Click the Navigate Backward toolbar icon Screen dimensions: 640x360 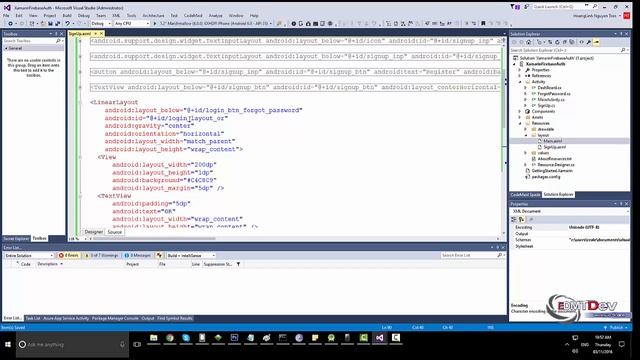pyautogui.click(x=11, y=24)
